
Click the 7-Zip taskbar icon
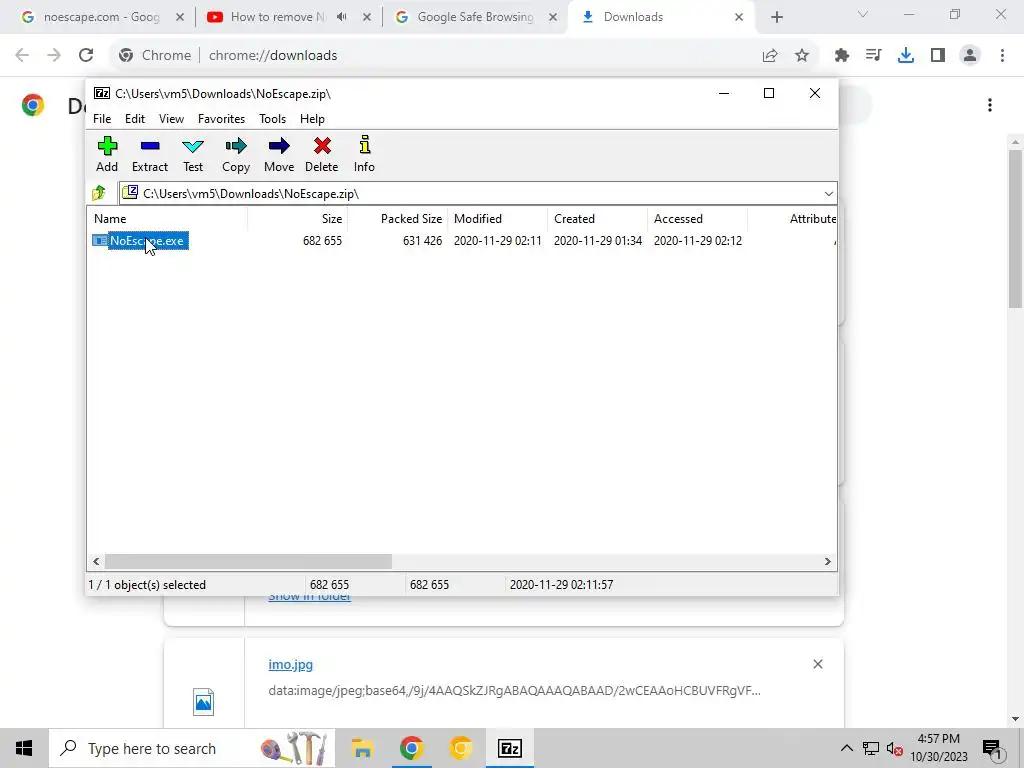[x=509, y=748]
